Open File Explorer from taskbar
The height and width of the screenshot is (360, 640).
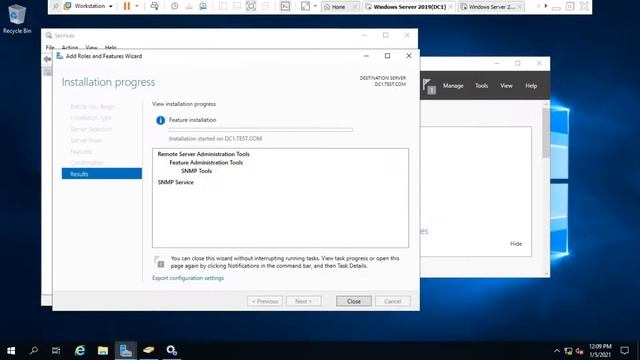[103, 351]
